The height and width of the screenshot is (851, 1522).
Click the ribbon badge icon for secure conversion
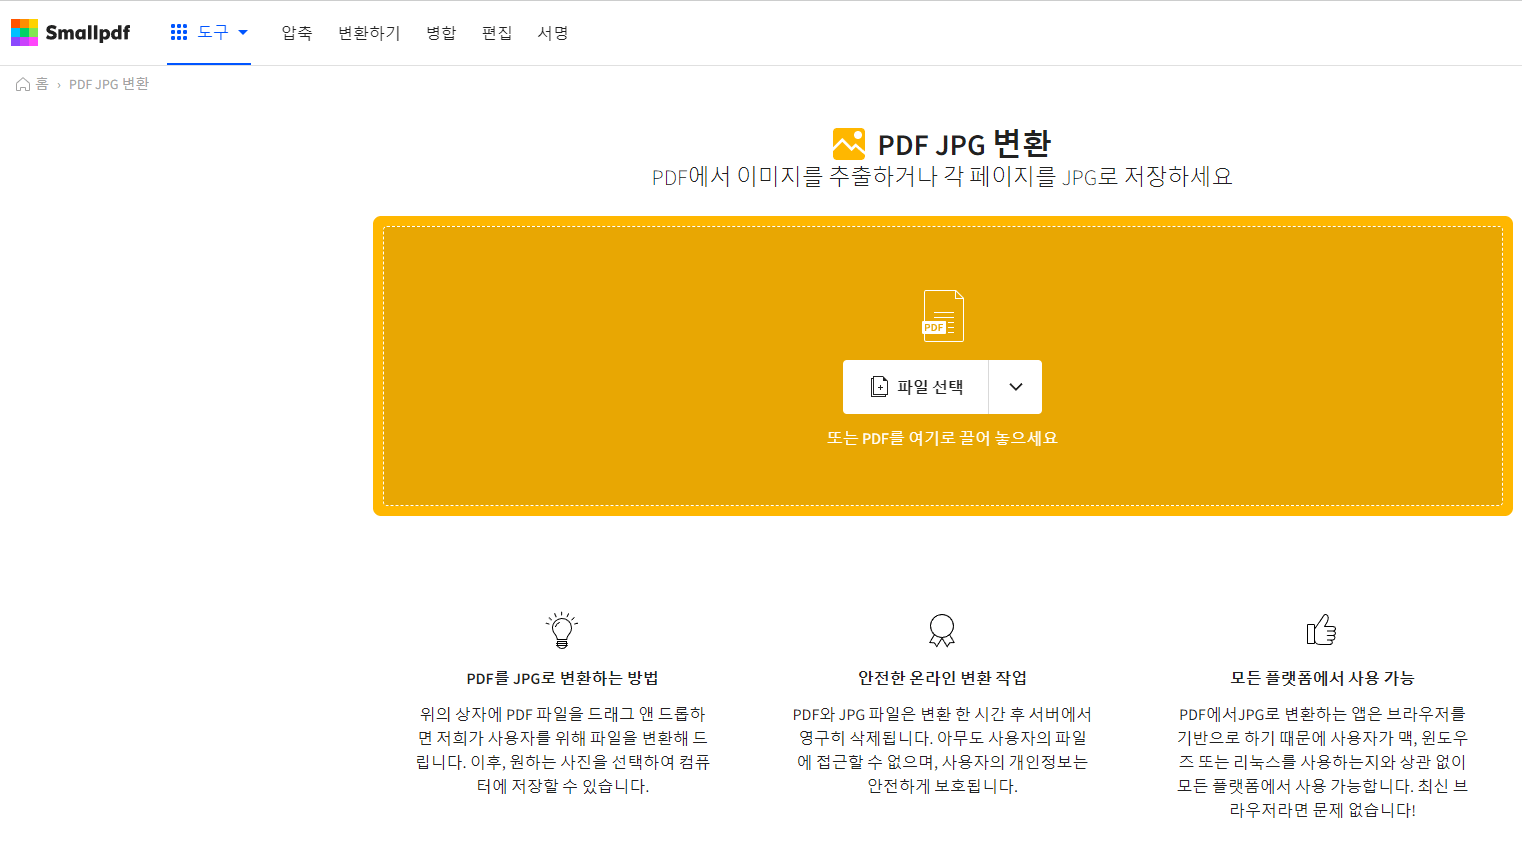coord(941,631)
